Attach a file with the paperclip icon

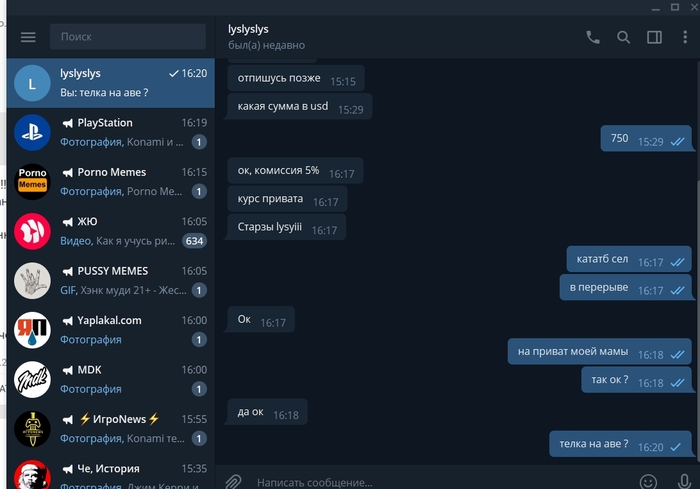[233, 482]
